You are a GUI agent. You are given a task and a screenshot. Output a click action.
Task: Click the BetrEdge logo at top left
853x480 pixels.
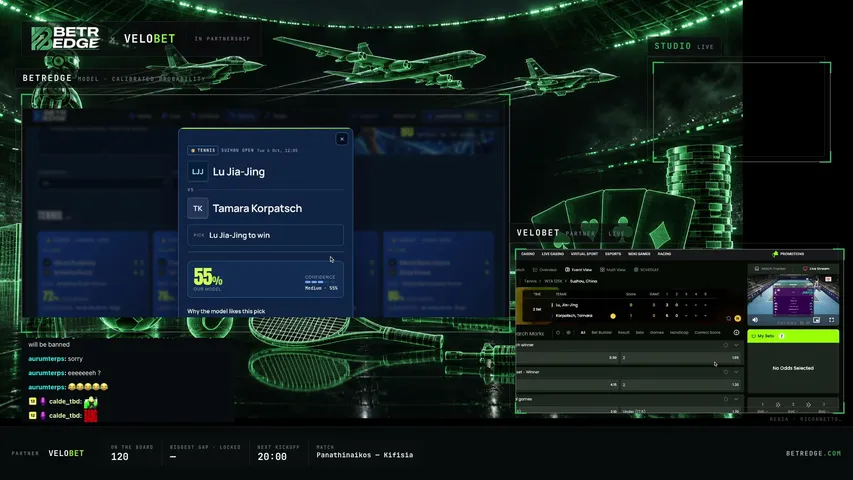(65, 39)
